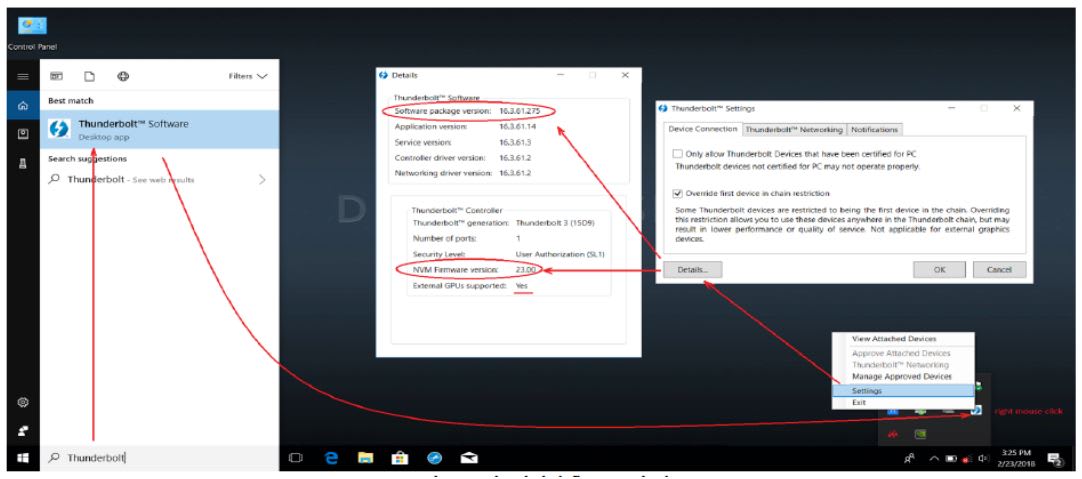Click Security Level User Authorization (SL1)

pos(560,254)
